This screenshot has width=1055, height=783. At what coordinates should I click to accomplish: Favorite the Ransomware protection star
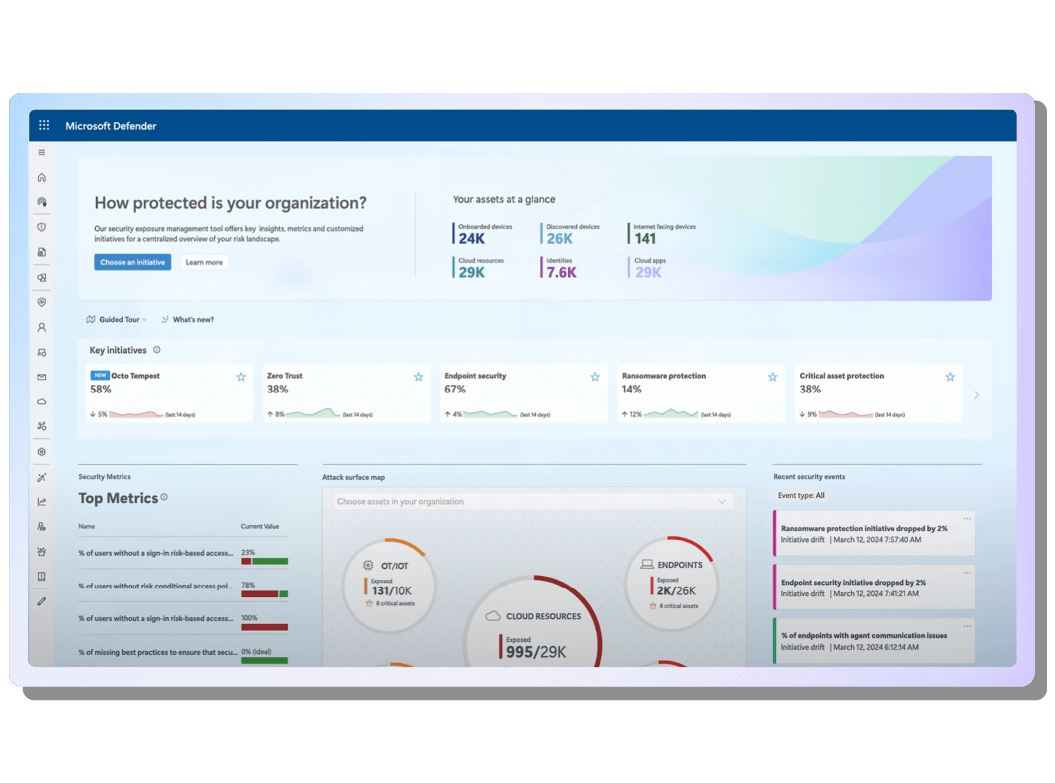coord(772,377)
